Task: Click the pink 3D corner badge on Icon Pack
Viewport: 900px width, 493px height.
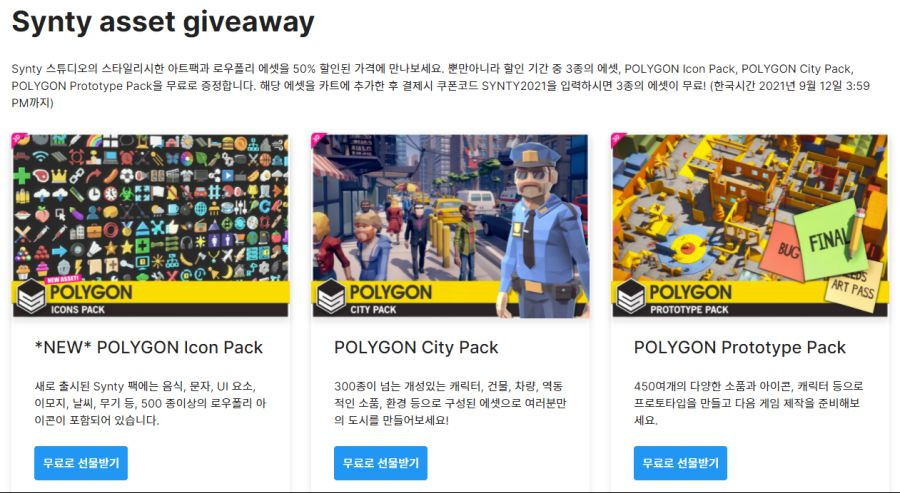Action: click(20, 139)
